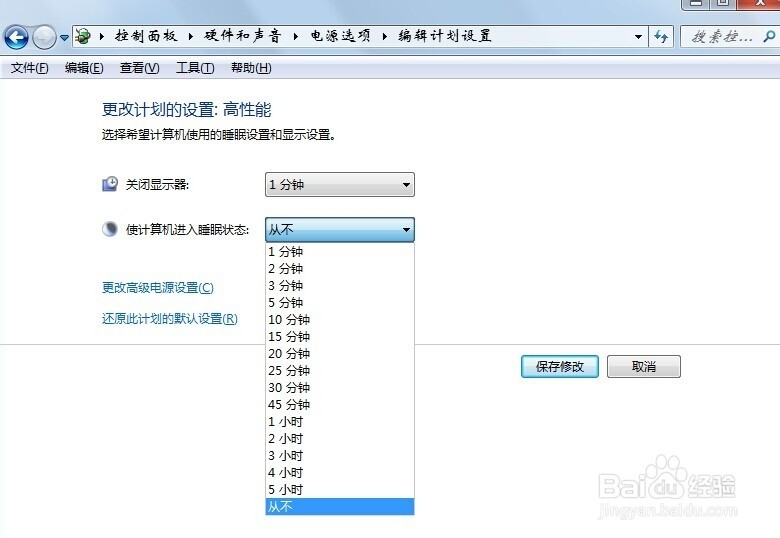Open the 关闭显示器 dropdown showing 1 分钟
Image resolution: width=780 pixels, height=538 pixels.
[x=340, y=184]
